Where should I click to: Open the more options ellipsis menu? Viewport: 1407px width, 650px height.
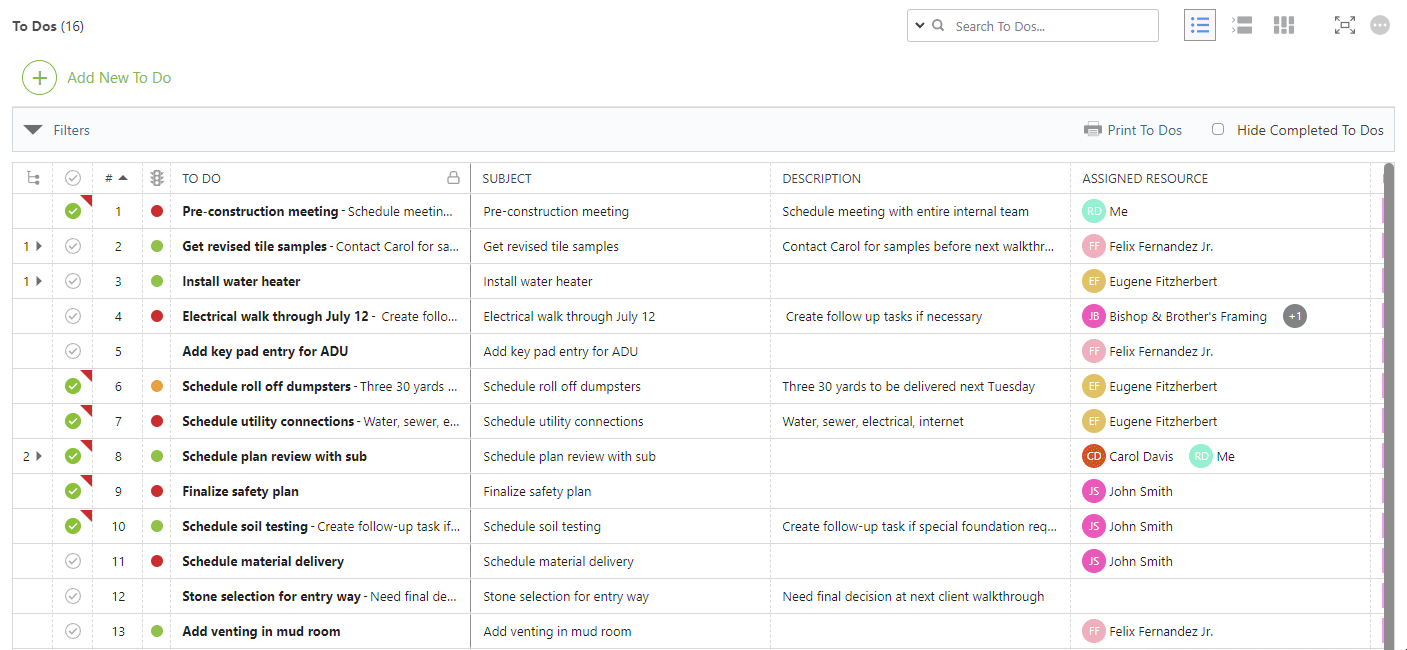[x=1380, y=26]
